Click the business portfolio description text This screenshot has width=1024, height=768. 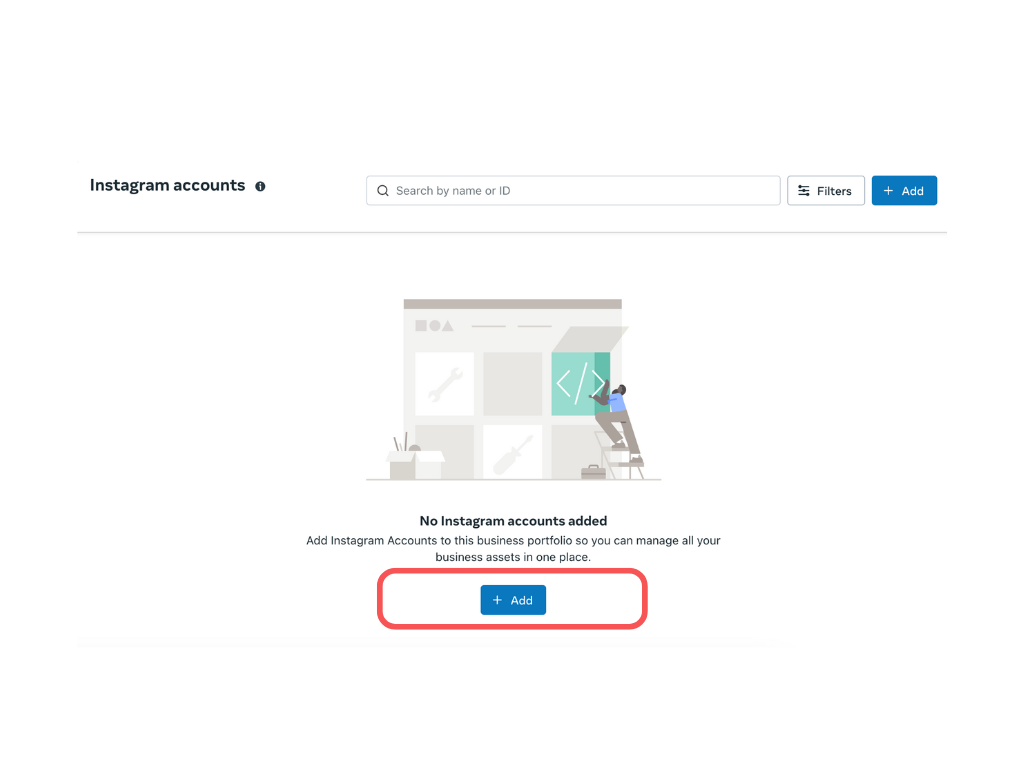click(x=513, y=549)
